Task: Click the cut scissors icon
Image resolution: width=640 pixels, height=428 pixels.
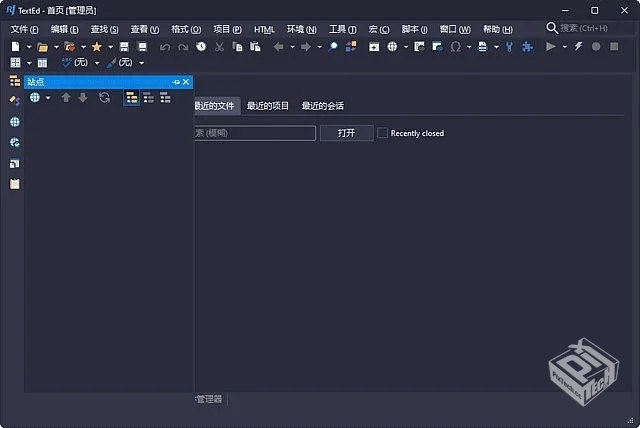Action: tap(219, 47)
